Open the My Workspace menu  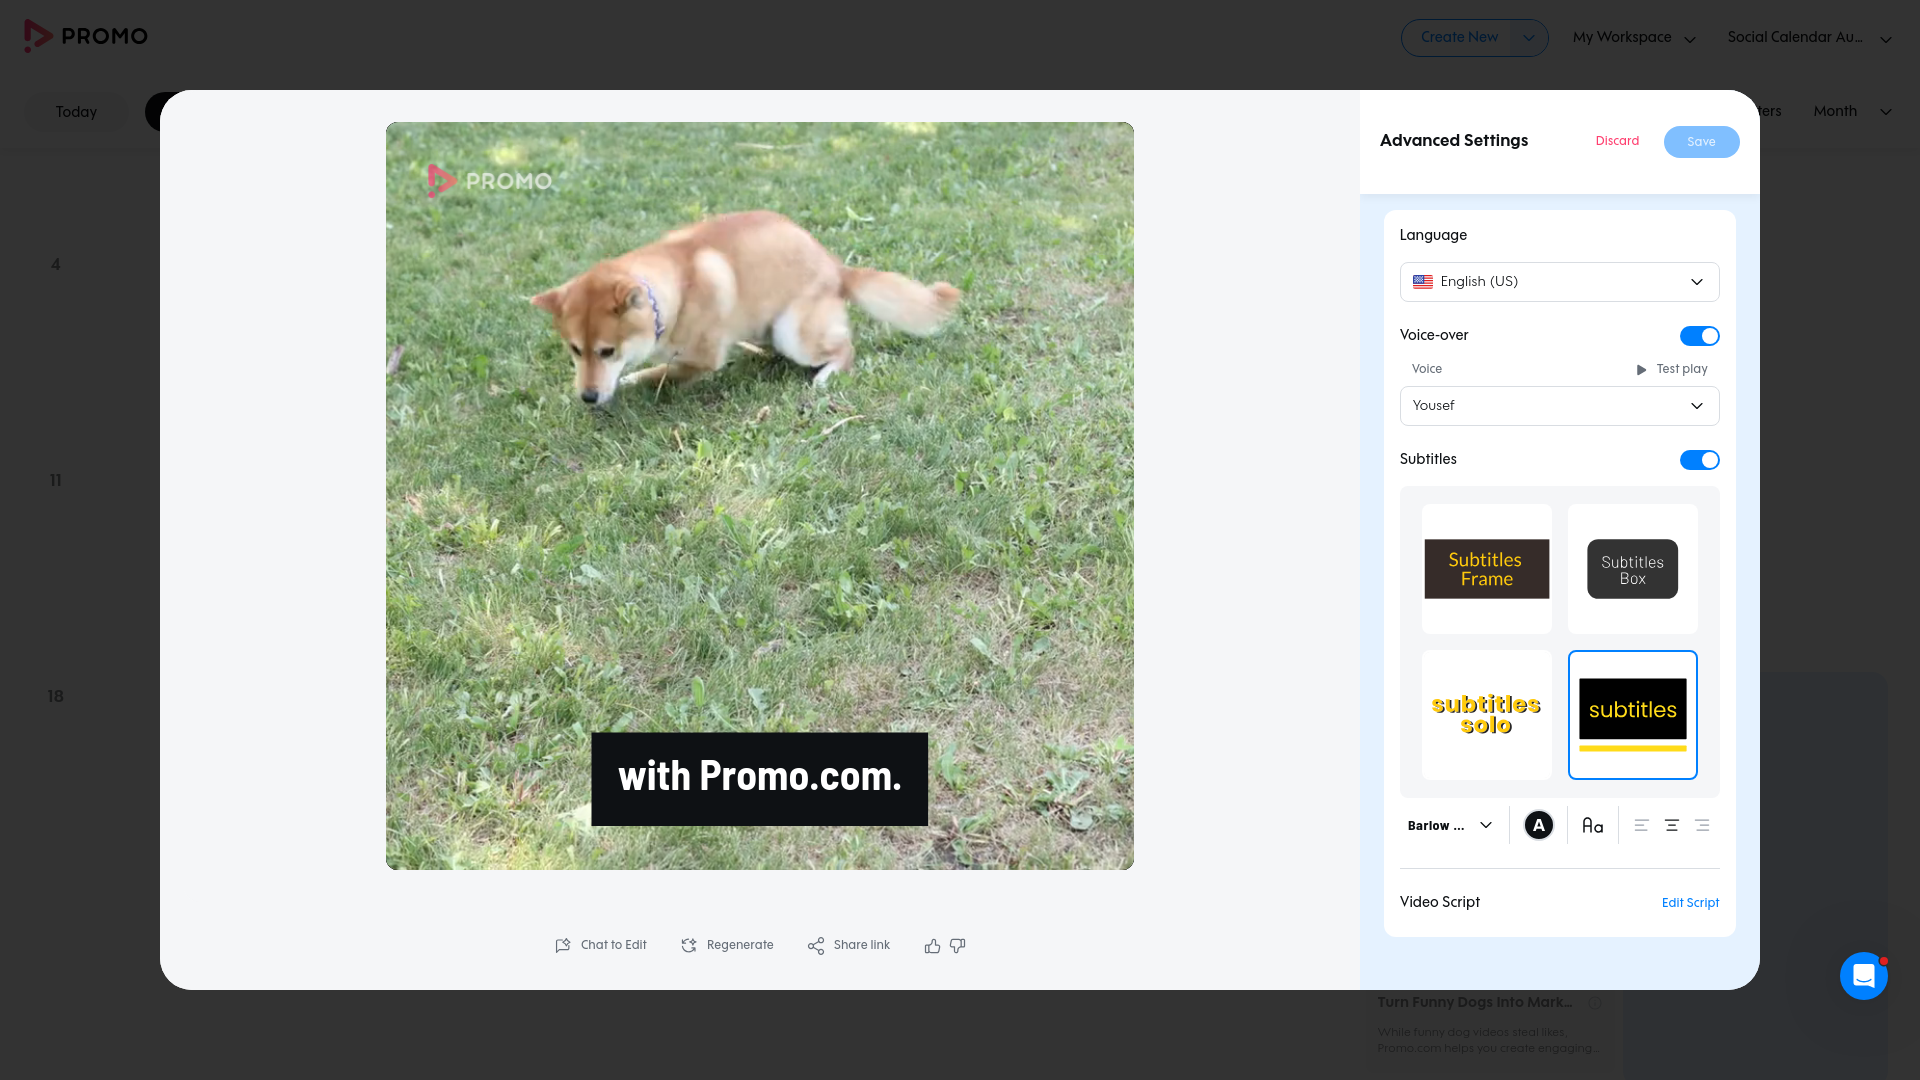[x=1634, y=38]
